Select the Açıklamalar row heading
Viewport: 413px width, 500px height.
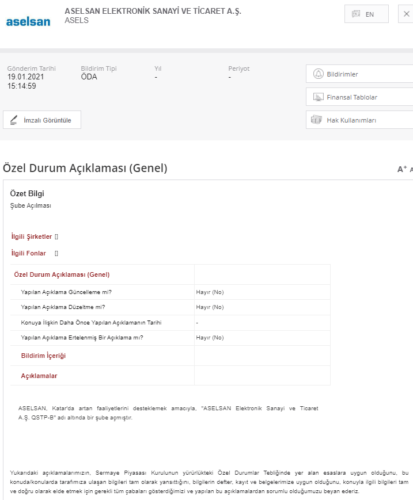[39, 376]
